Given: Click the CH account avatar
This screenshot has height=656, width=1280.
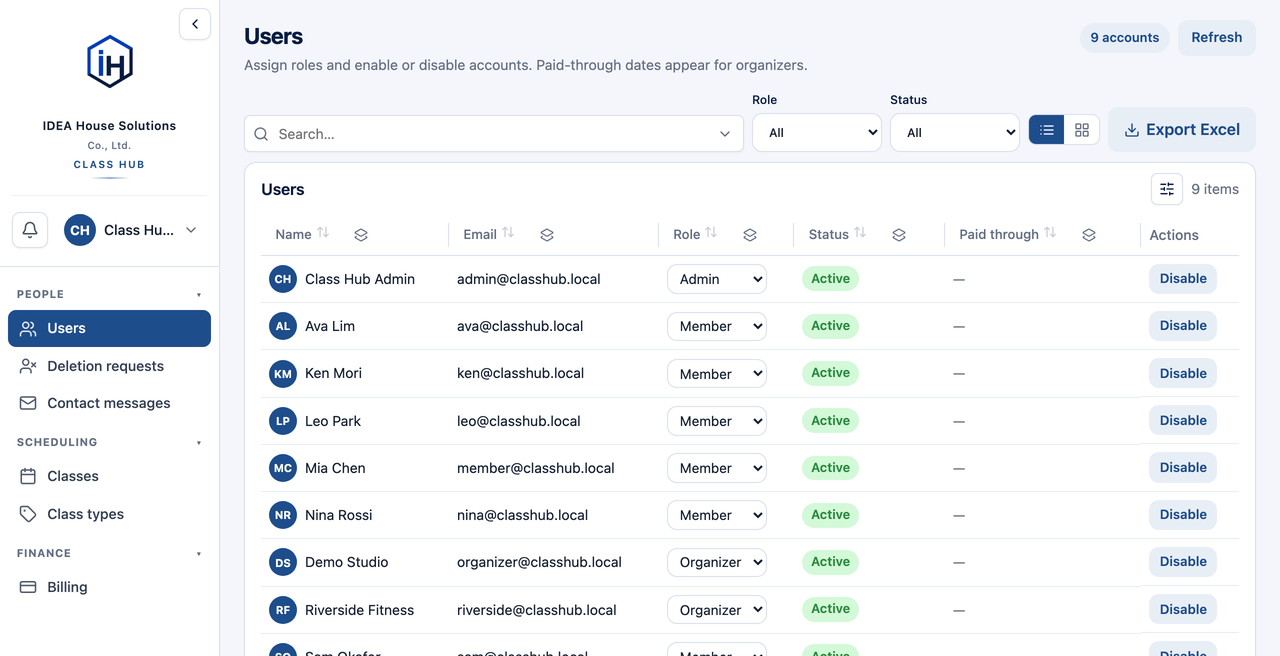Looking at the screenshot, I should tap(80, 230).
